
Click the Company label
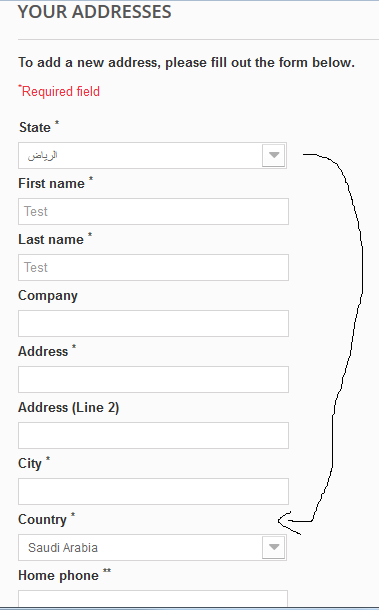[x=48, y=296]
